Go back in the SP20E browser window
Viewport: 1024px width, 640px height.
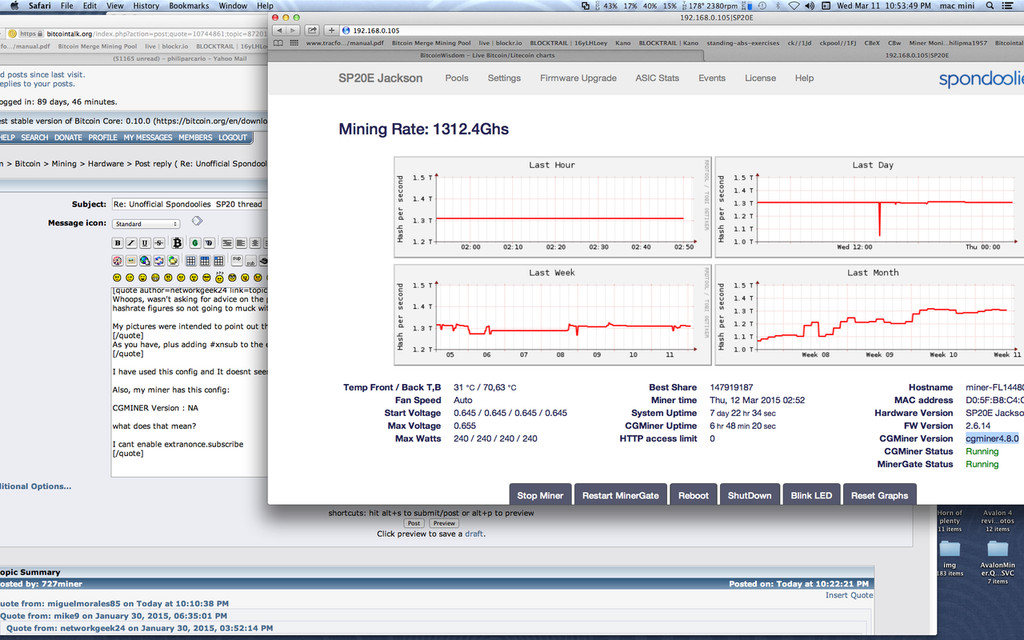(x=280, y=30)
